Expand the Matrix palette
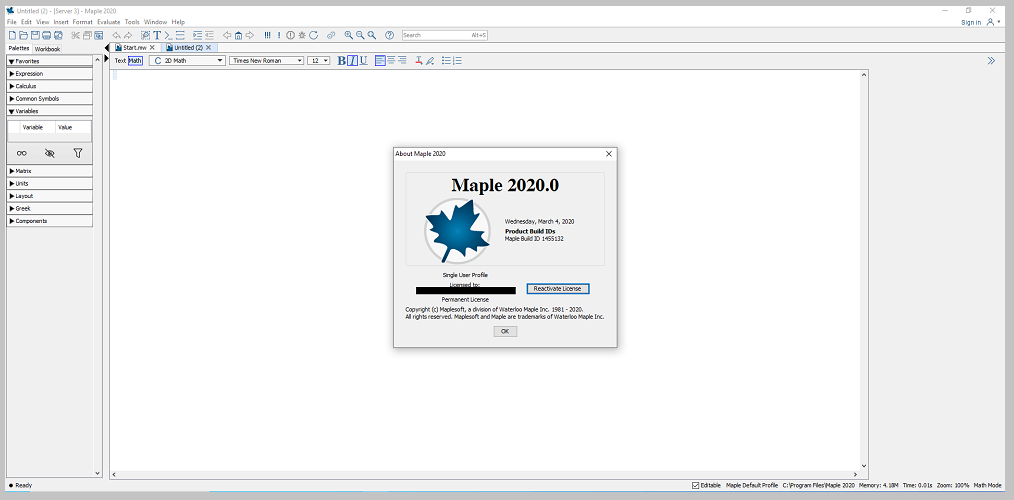Image resolution: width=1014 pixels, height=500 pixels. (50, 171)
